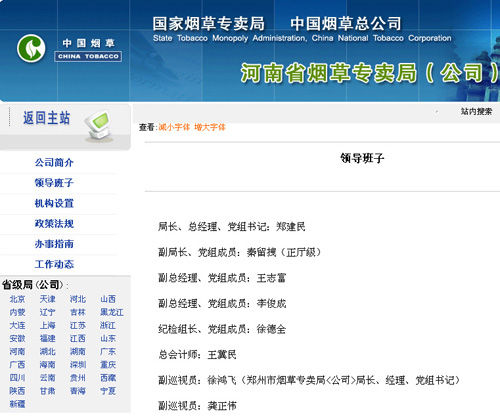Click the green China Tobacco logo
The height and width of the screenshot is (420, 500).
(x=31, y=48)
